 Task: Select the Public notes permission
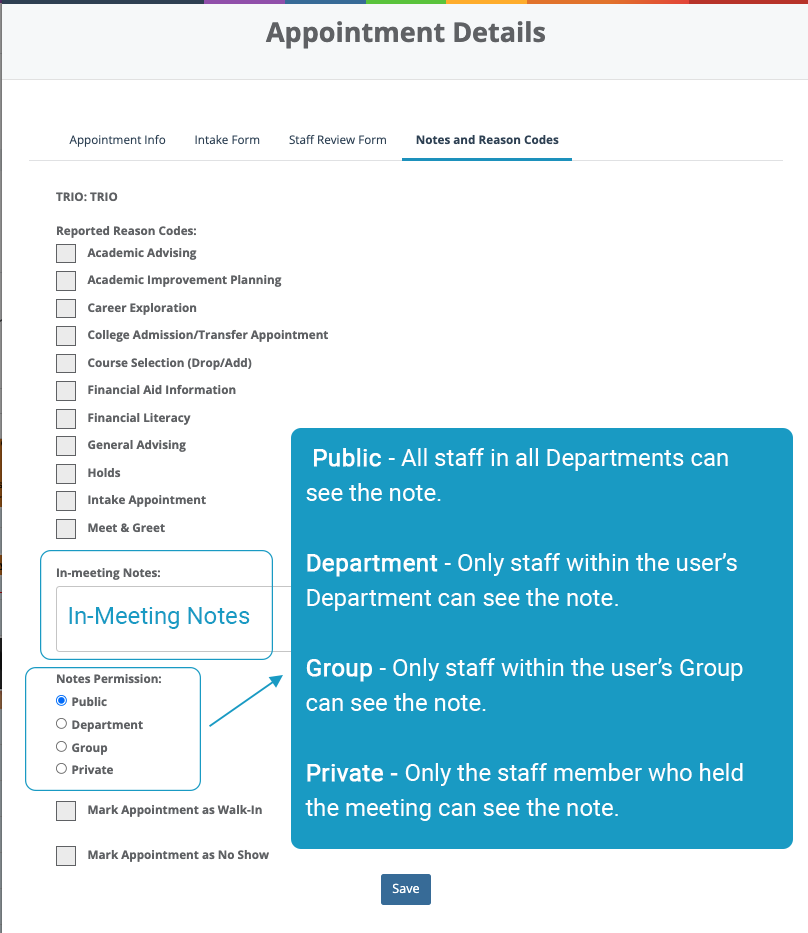tap(60, 701)
